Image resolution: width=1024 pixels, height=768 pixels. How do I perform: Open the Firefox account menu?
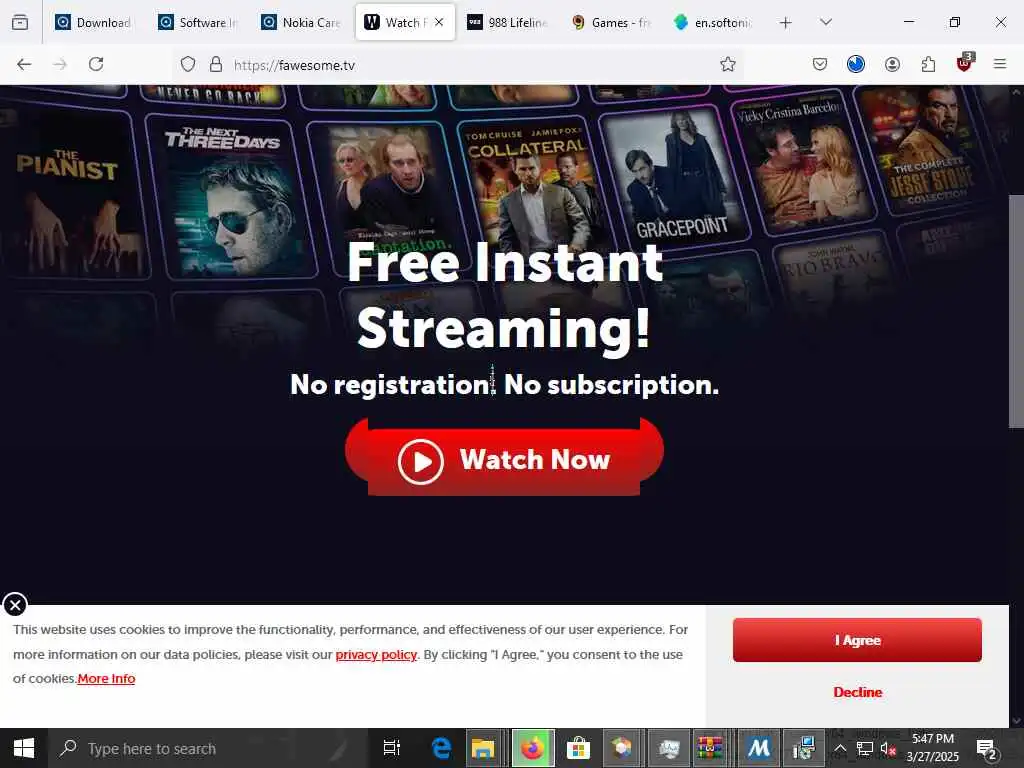[x=892, y=64]
